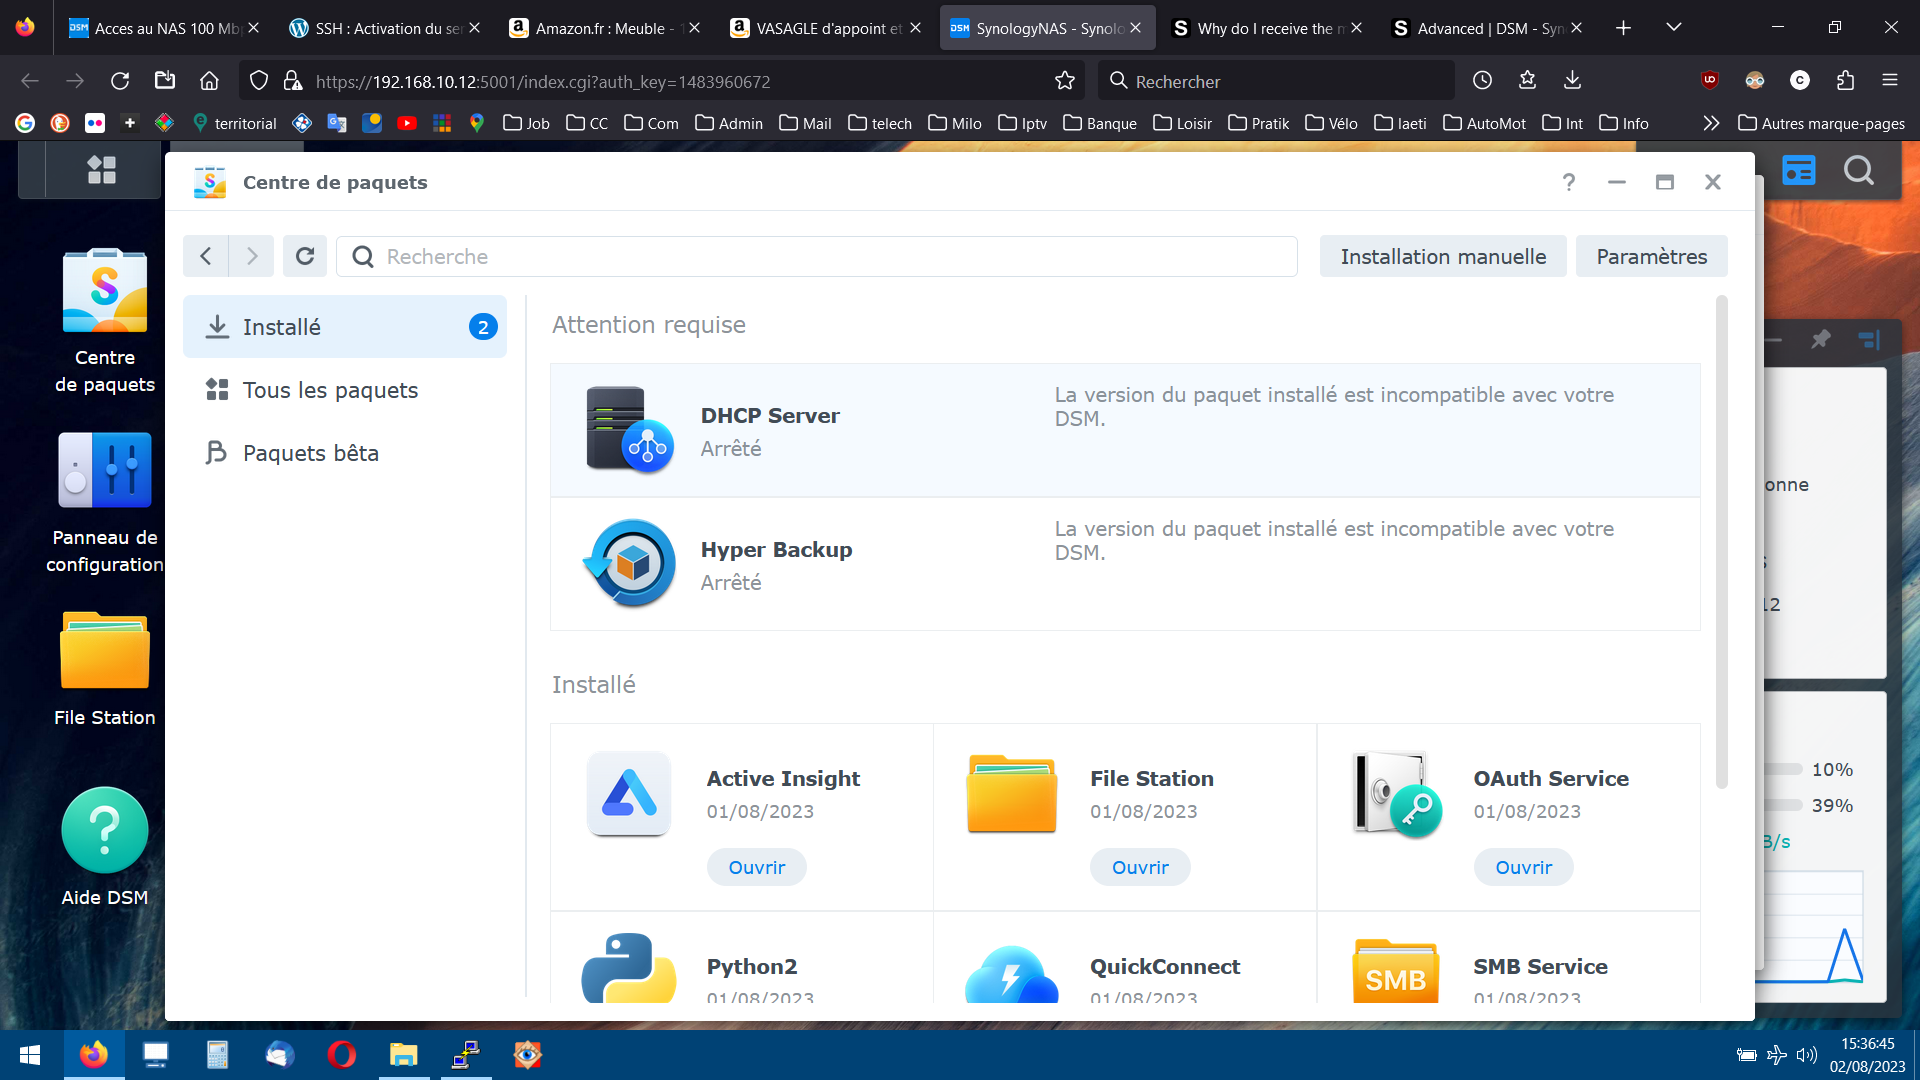Go back in Package Center navigation
This screenshot has height=1080, width=1920.
[x=206, y=257]
